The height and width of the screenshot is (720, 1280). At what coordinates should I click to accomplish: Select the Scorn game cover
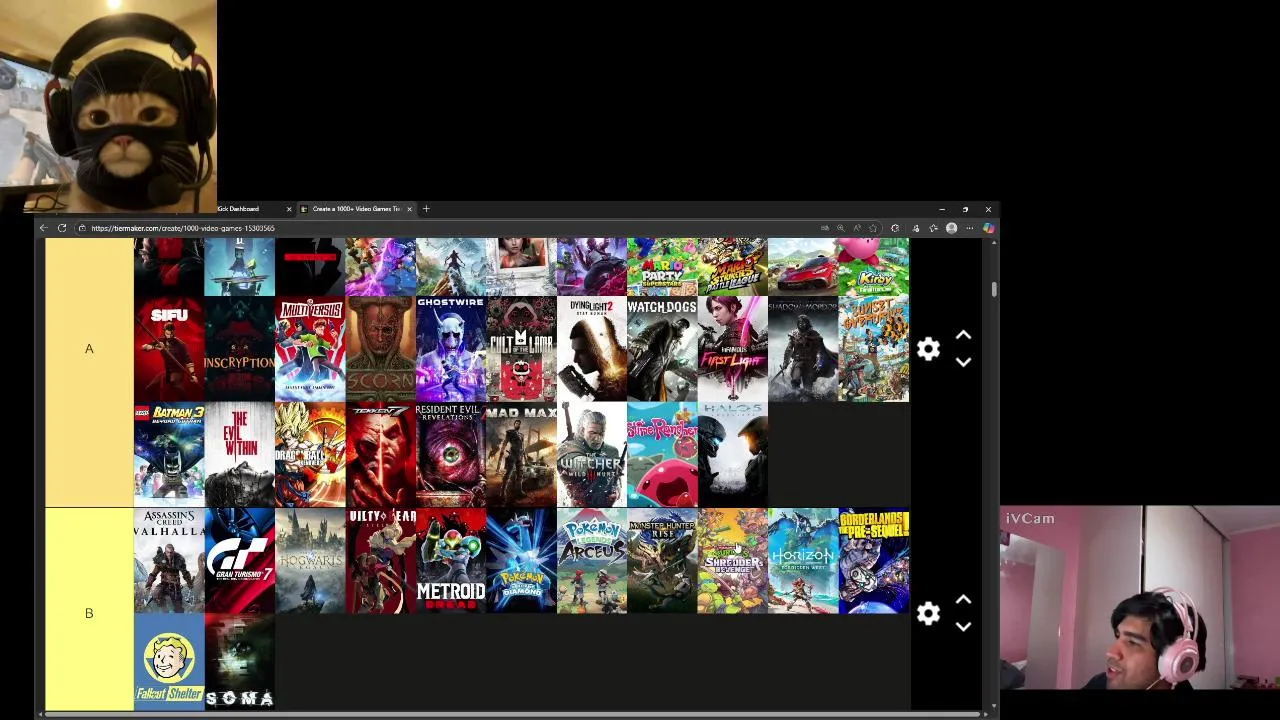380,349
